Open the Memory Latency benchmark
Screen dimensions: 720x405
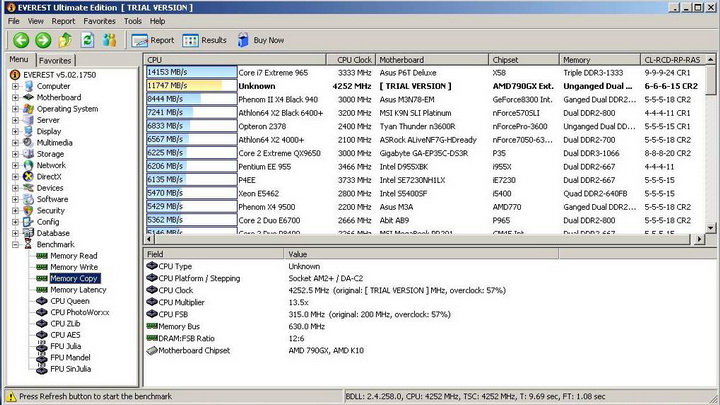tap(78, 290)
